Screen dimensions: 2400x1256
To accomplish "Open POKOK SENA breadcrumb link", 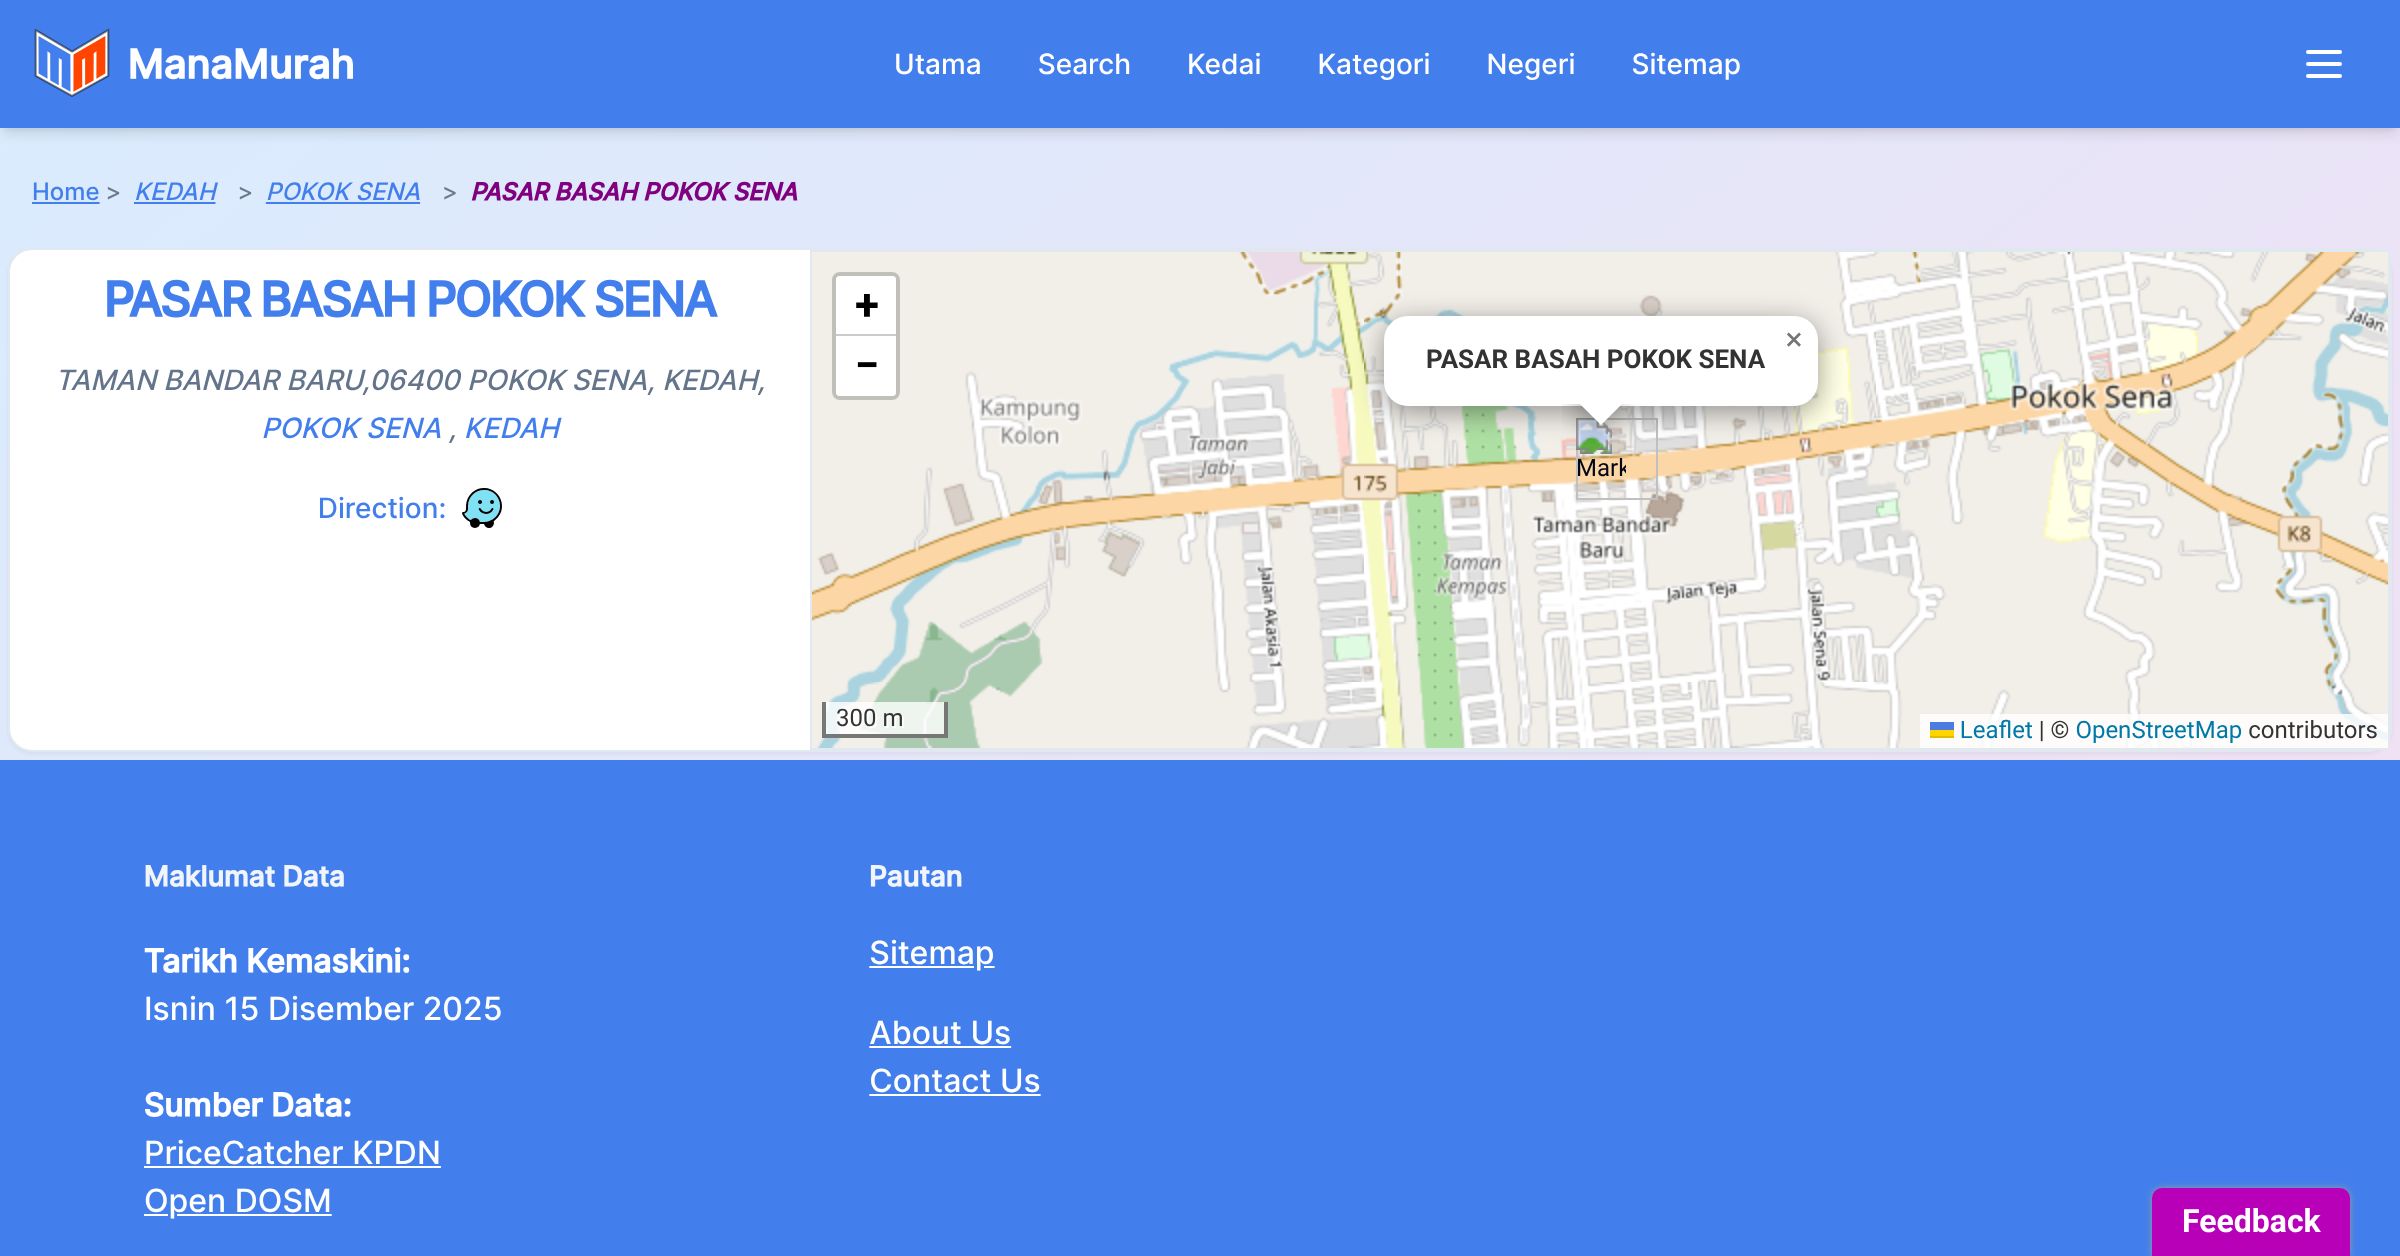I will pyautogui.click(x=343, y=191).
